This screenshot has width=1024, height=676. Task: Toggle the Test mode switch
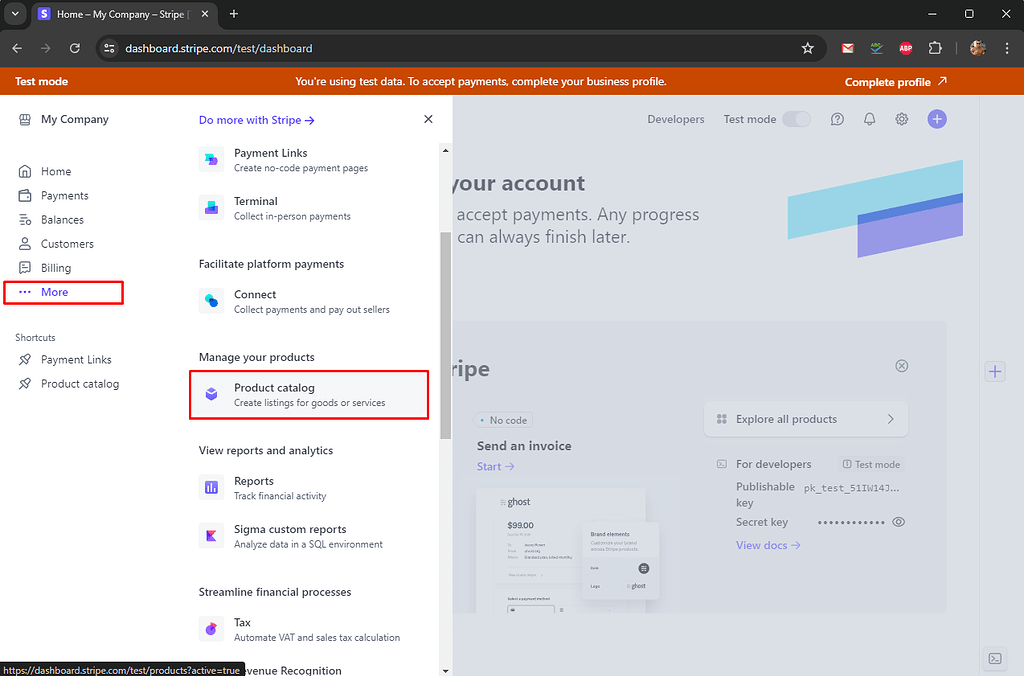796,118
